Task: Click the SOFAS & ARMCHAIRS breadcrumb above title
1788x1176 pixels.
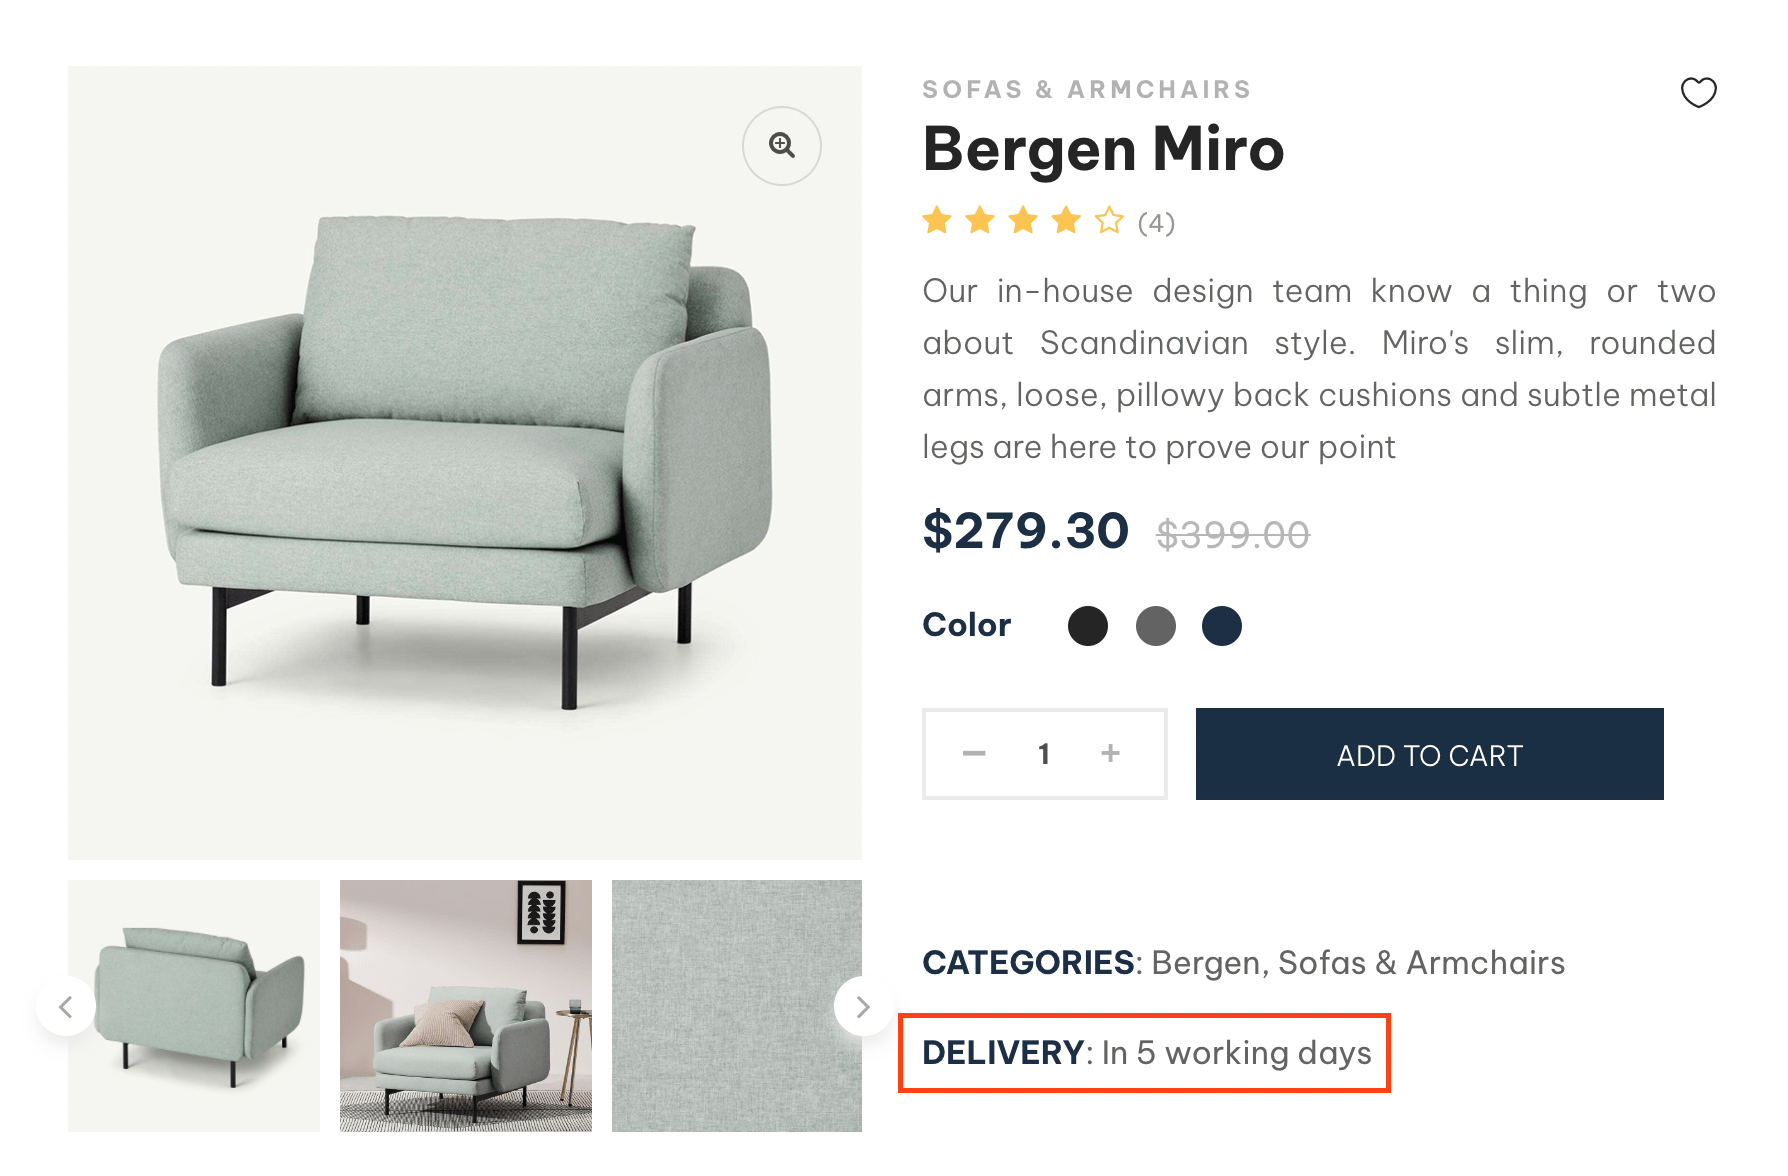Action: pyautogui.click(x=1087, y=90)
